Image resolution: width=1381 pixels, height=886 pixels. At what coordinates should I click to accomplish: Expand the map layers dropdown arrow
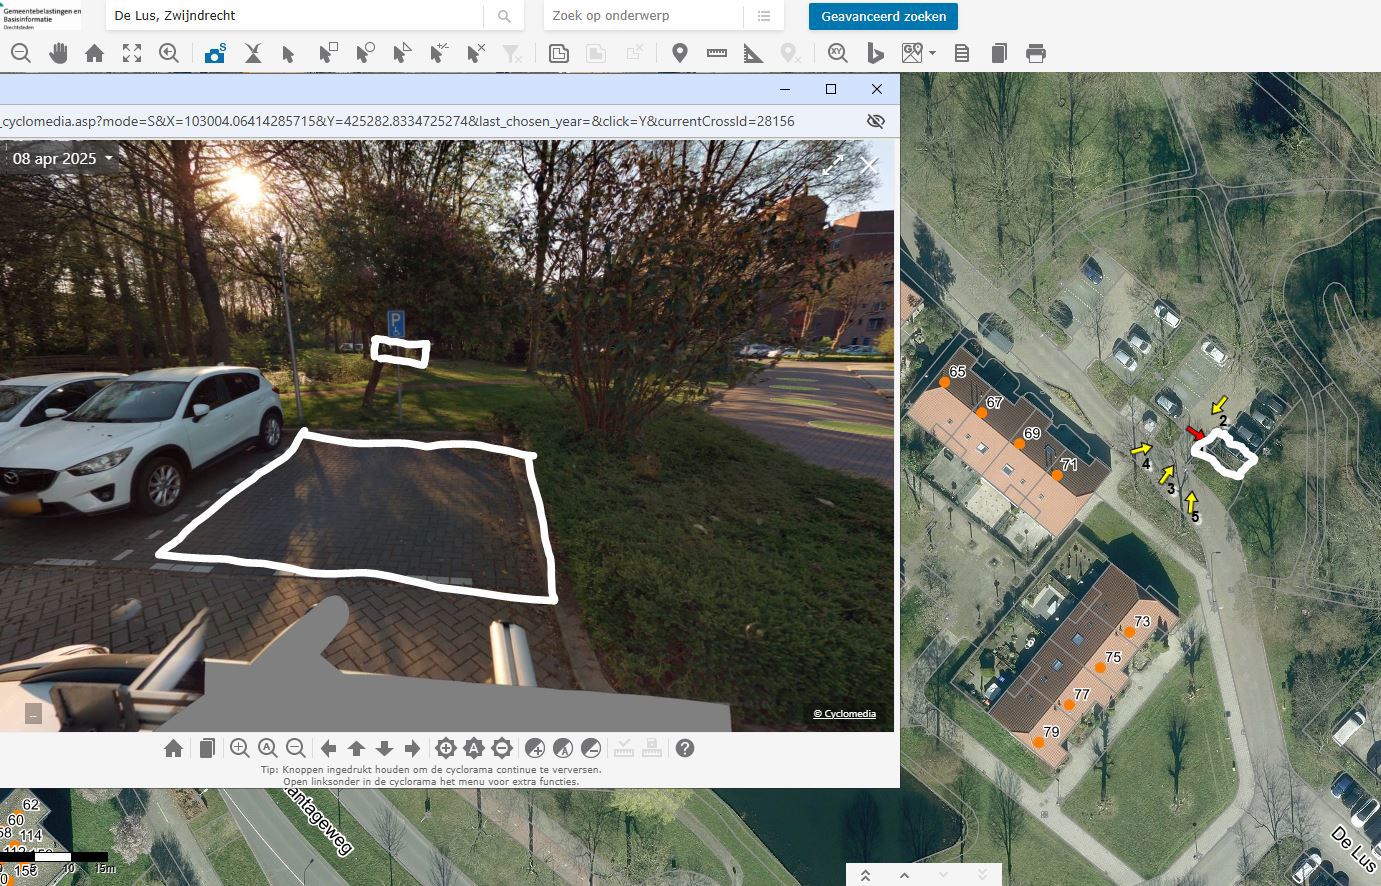(932, 54)
